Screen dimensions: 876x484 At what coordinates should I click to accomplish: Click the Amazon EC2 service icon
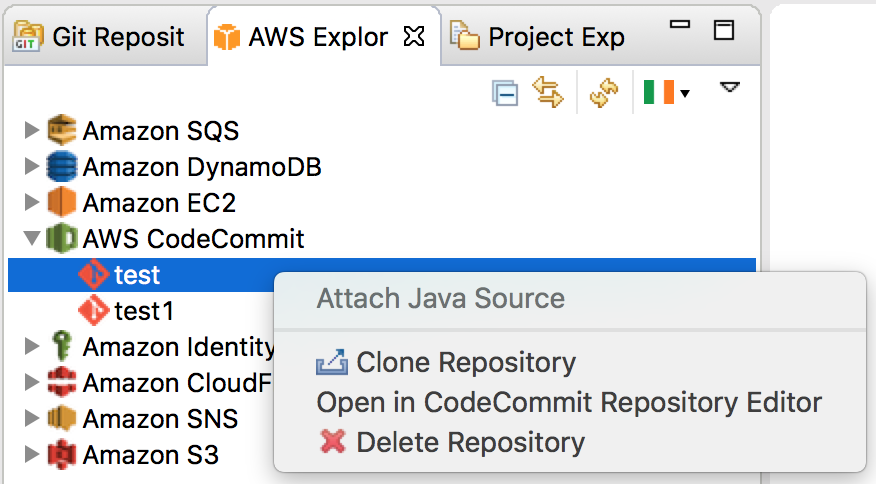(62, 203)
